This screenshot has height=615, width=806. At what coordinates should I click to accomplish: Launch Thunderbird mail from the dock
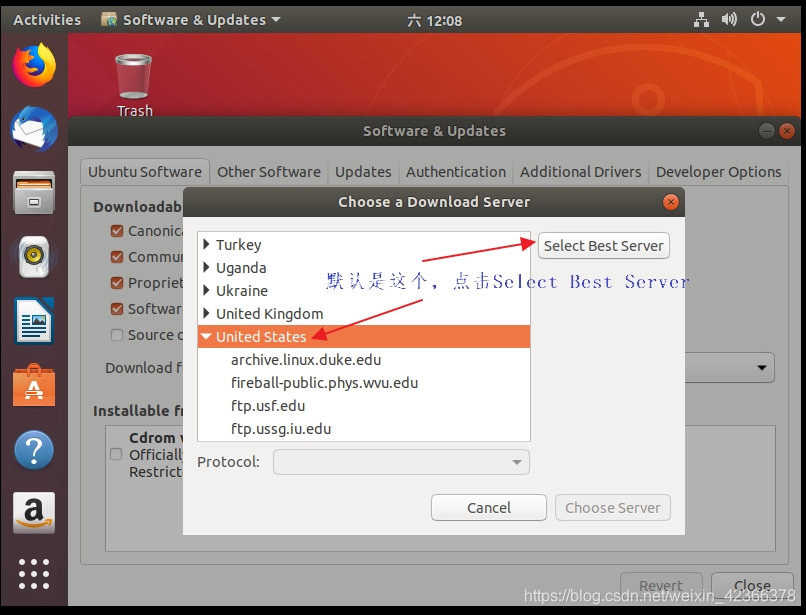[34, 129]
